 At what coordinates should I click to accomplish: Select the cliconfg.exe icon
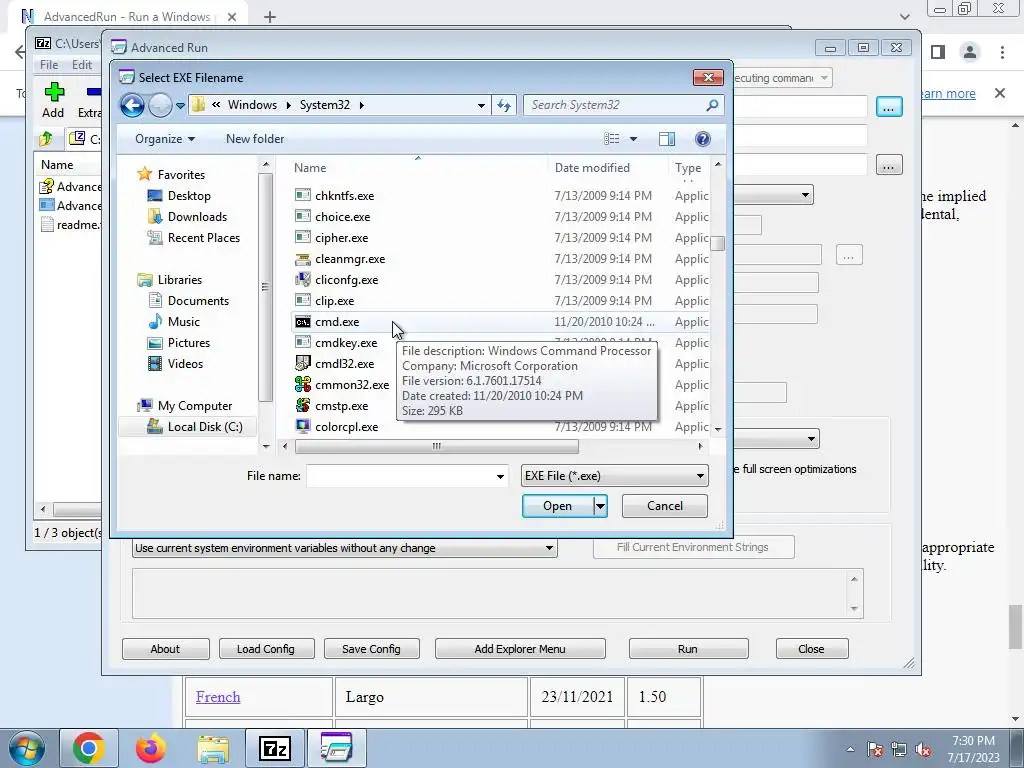coord(302,280)
